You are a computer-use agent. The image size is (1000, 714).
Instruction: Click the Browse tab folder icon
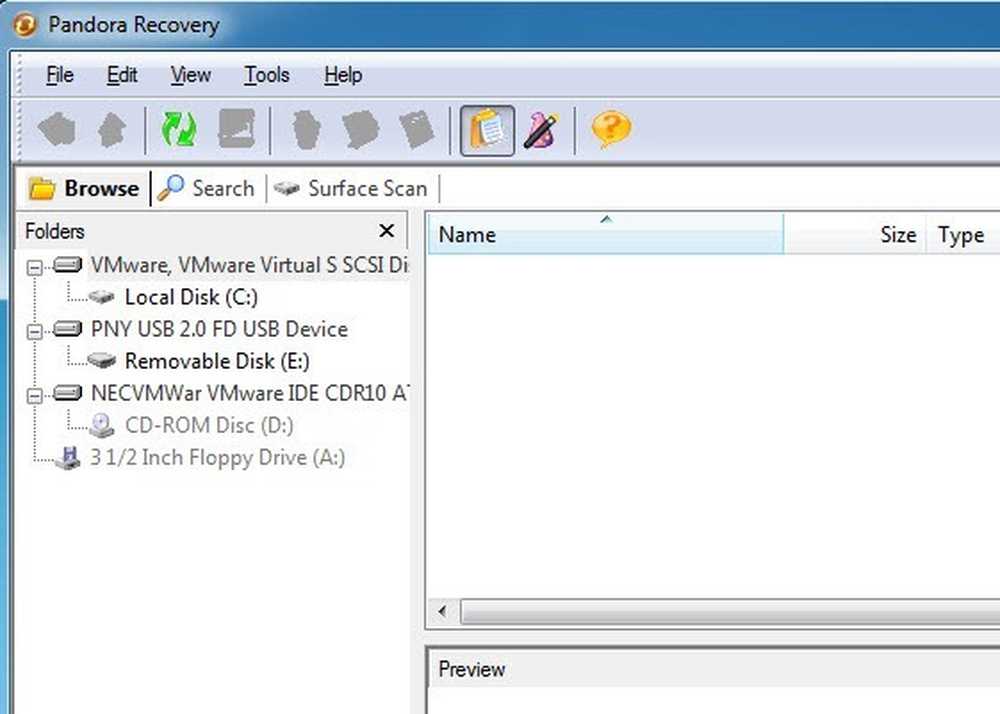click(42, 189)
